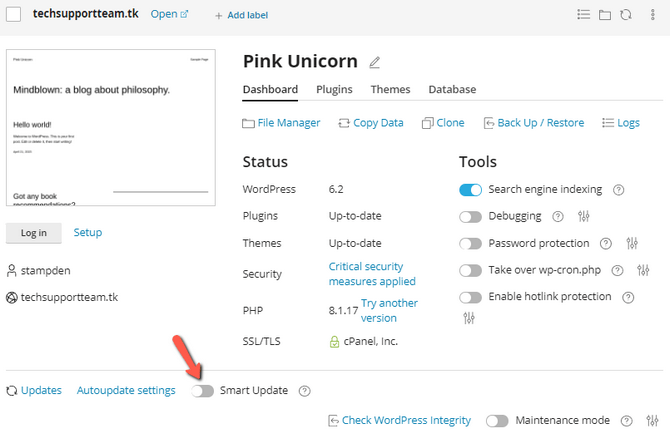Viewport: 670px width, 434px height.
Task: Open hotlink protection settings sliders icon
Action: (x=470, y=318)
